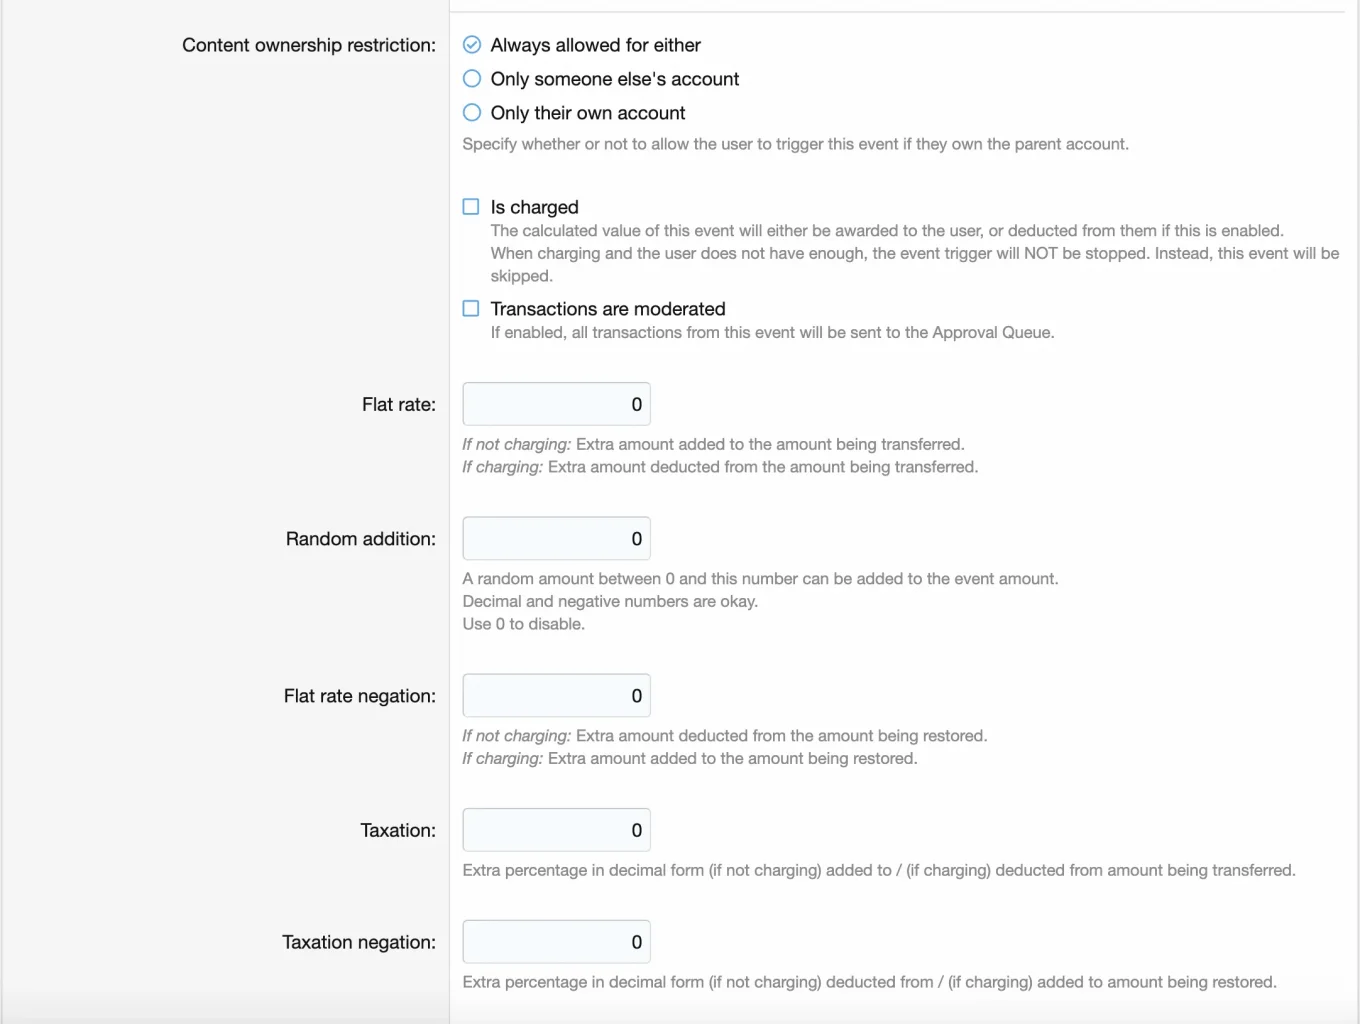
Task: Enable the 'Is charged' checkbox
Action: (471, 207)
